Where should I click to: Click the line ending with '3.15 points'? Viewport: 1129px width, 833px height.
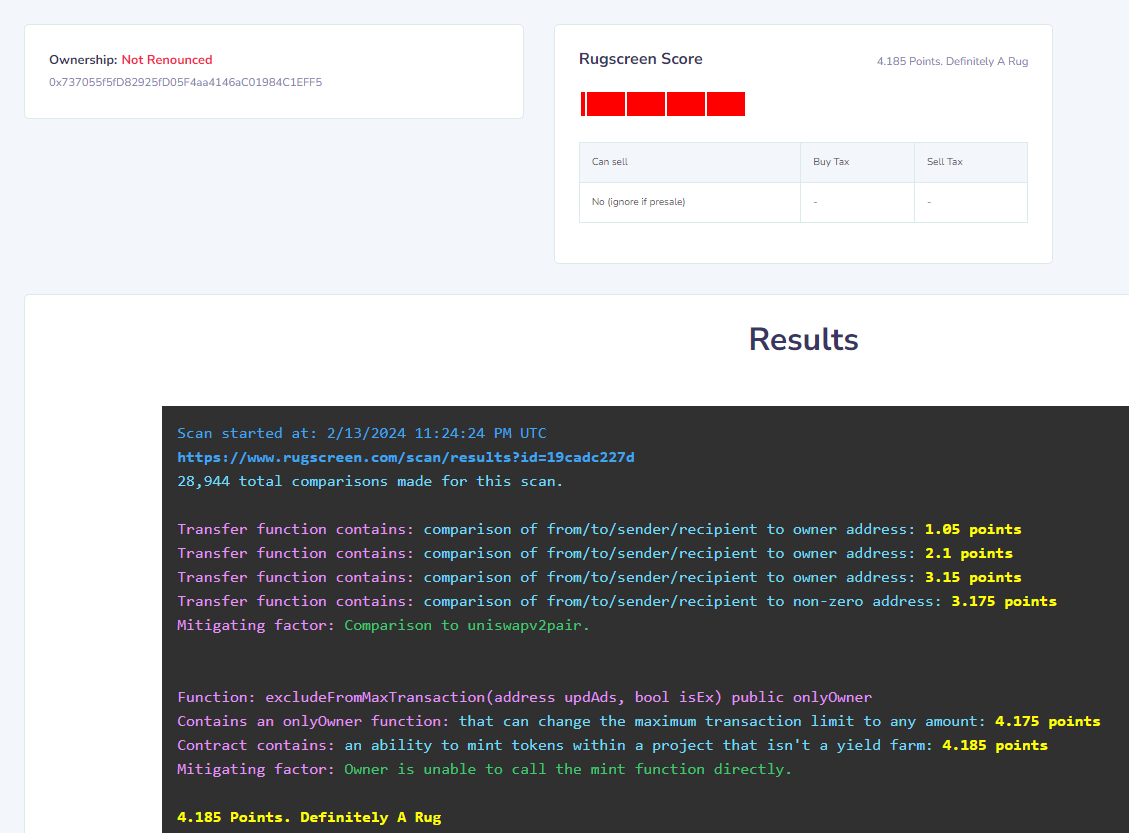pos(599,577)
